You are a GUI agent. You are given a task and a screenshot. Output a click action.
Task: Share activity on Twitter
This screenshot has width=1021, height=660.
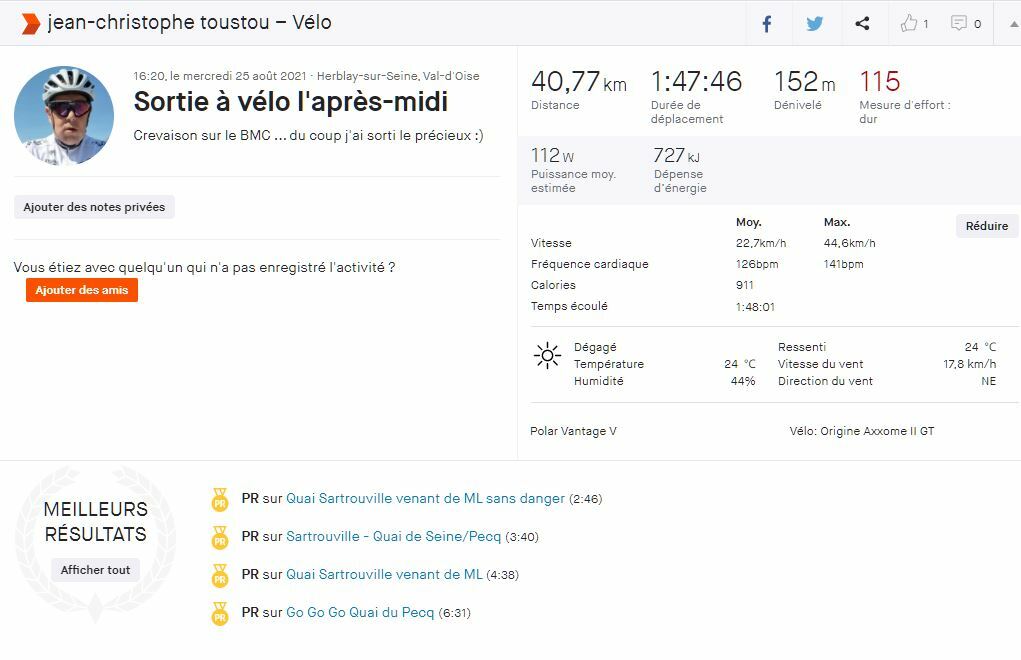point(815,24)
